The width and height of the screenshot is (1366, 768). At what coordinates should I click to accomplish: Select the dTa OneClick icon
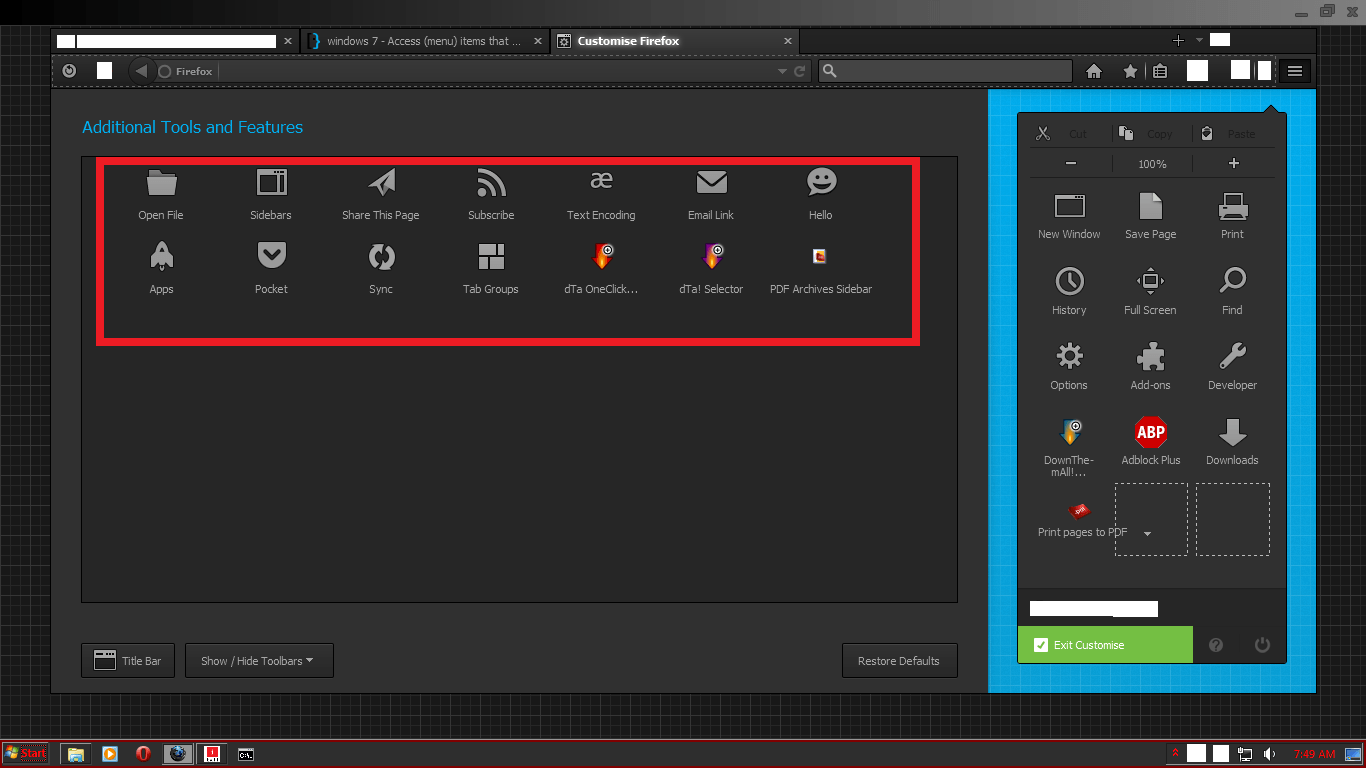click(602, 256)
